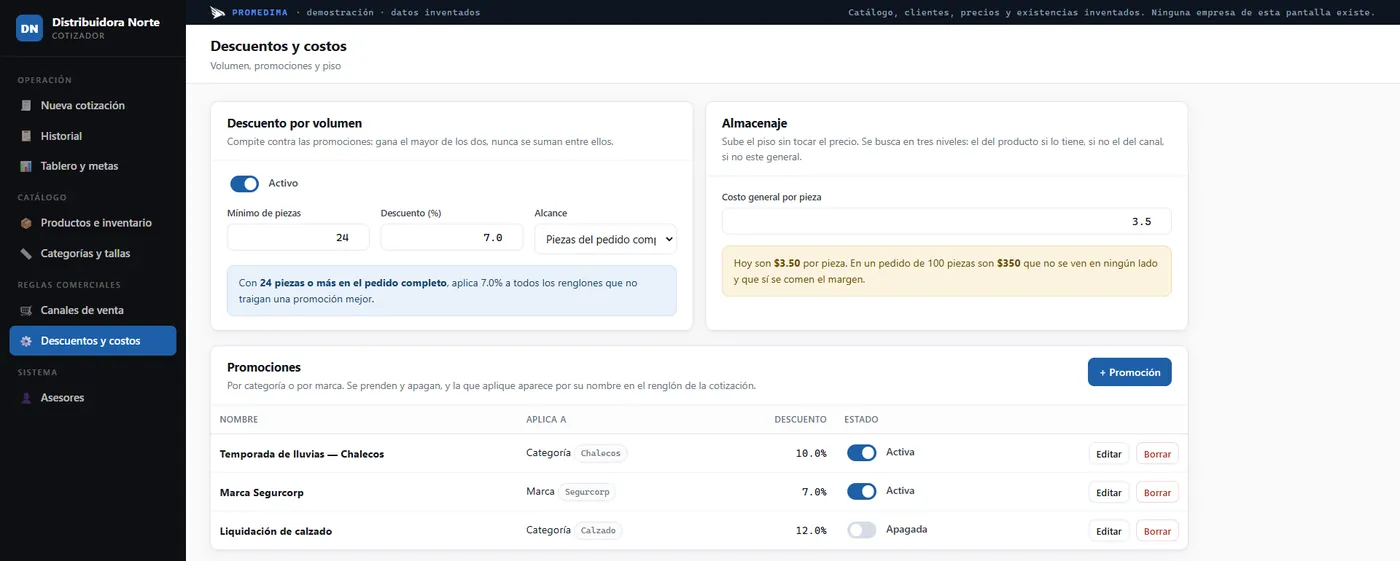Enable the Liquidación de calzado promotion switch

pyautogui.click(x=861, y=530)
